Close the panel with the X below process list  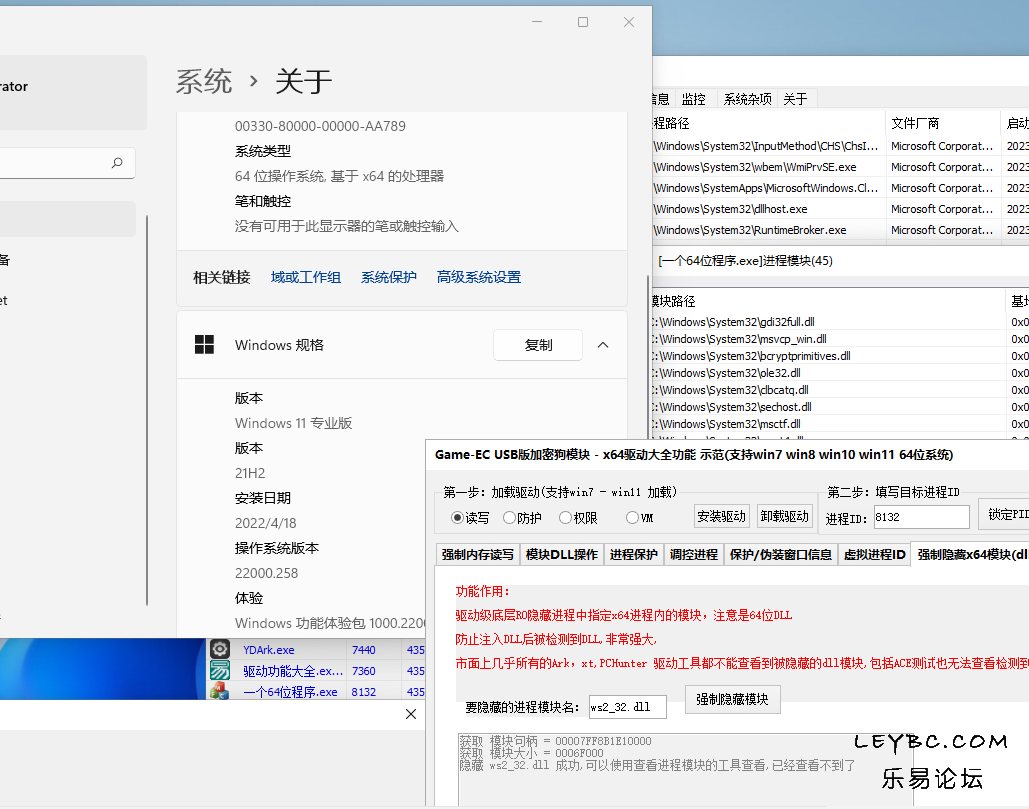pyautogui.click(x=411, y=714)
